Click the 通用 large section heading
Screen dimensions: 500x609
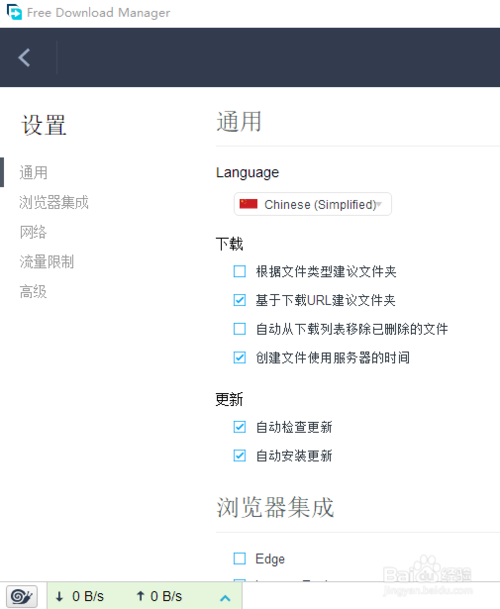tap(239, 121)
